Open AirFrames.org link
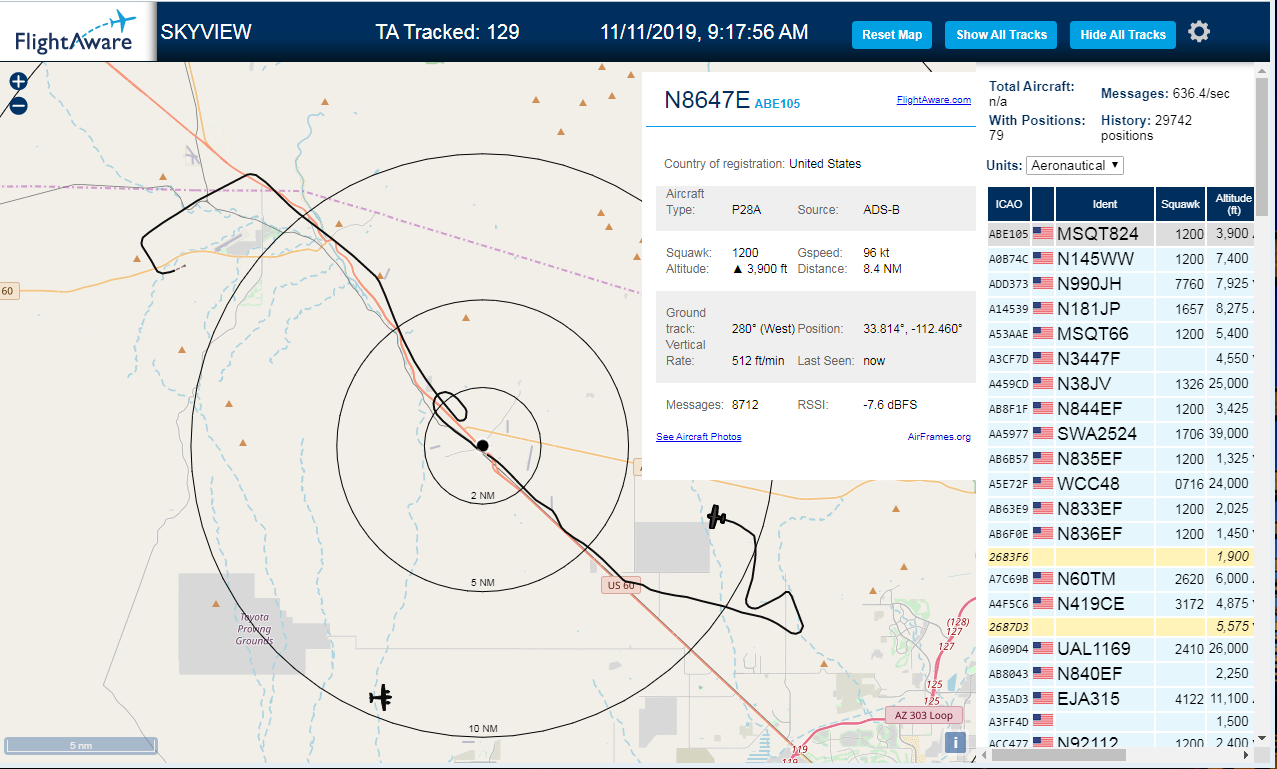Viewport: 1277px width, 769px height. coord(939,437)
